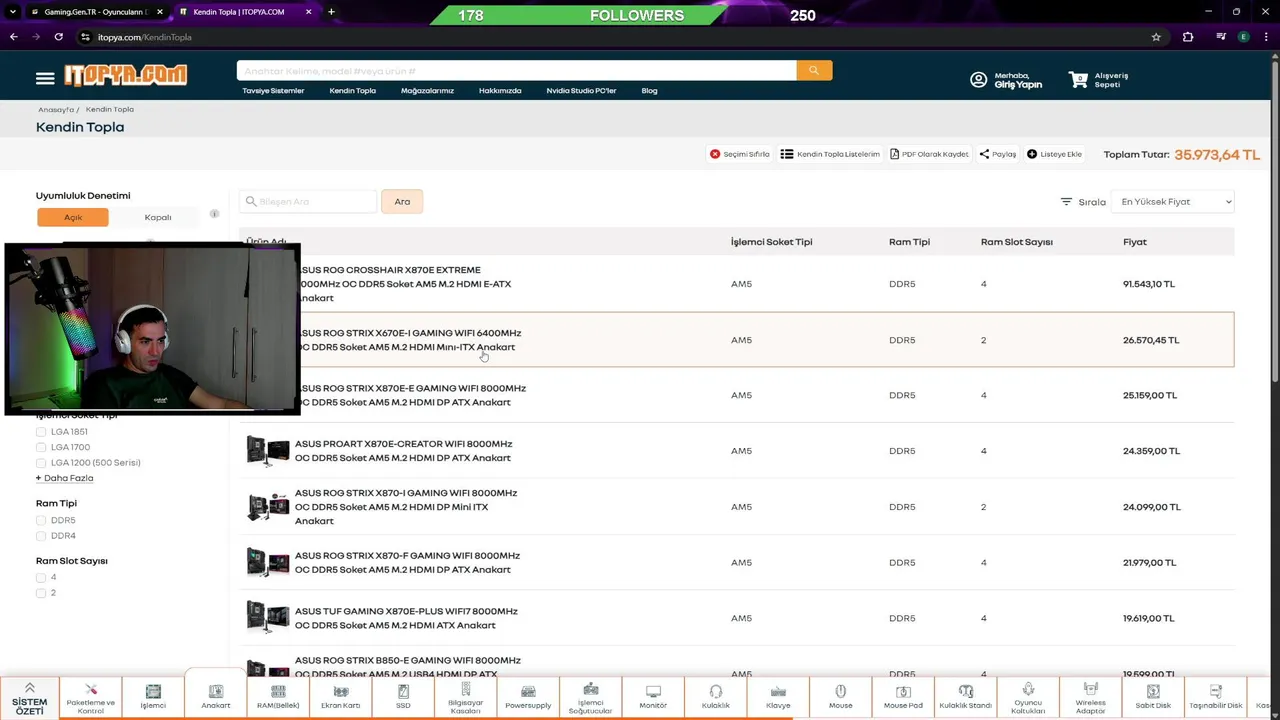The width and height of the screenshot is (1280, 720).
Task: Click compatibility info icon
Action: tap(214, 214)
